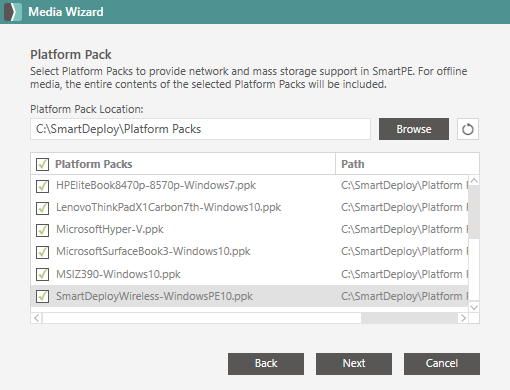This screenshot has width=510, height=390.
Task: Click the Platform Pack Location field
Action: tap(200, 129)
